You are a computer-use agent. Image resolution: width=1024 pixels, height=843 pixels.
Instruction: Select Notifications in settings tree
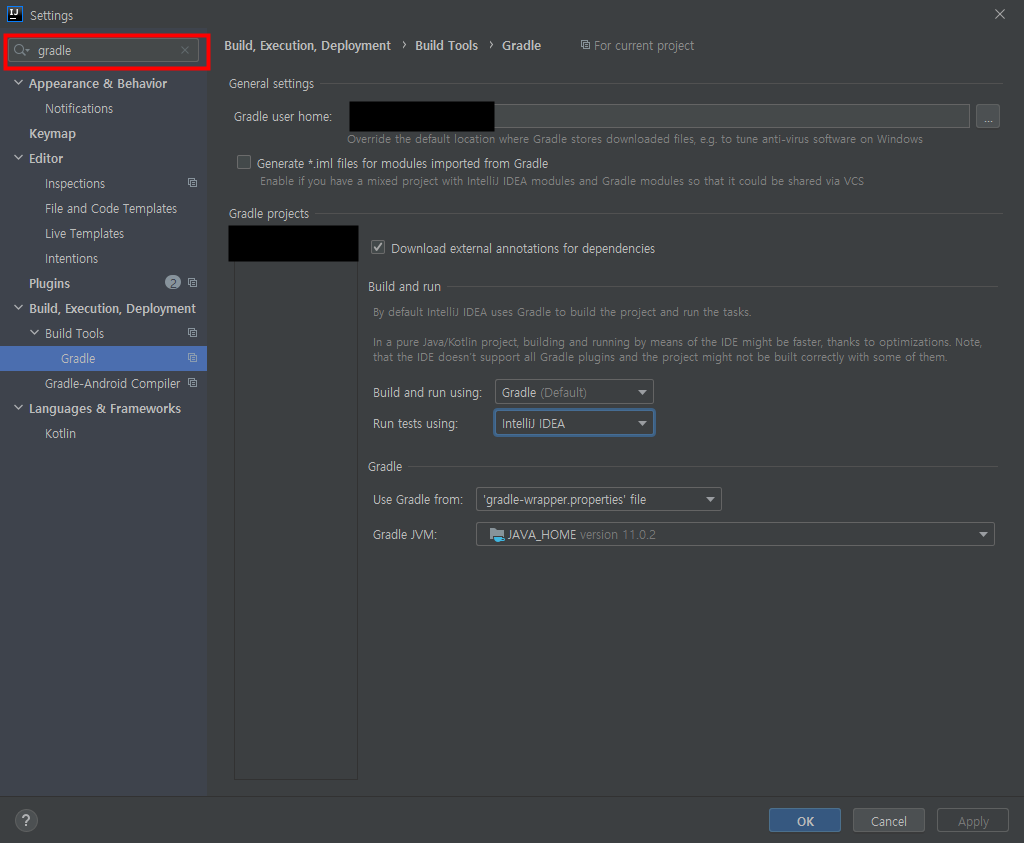tap(79, 108)
